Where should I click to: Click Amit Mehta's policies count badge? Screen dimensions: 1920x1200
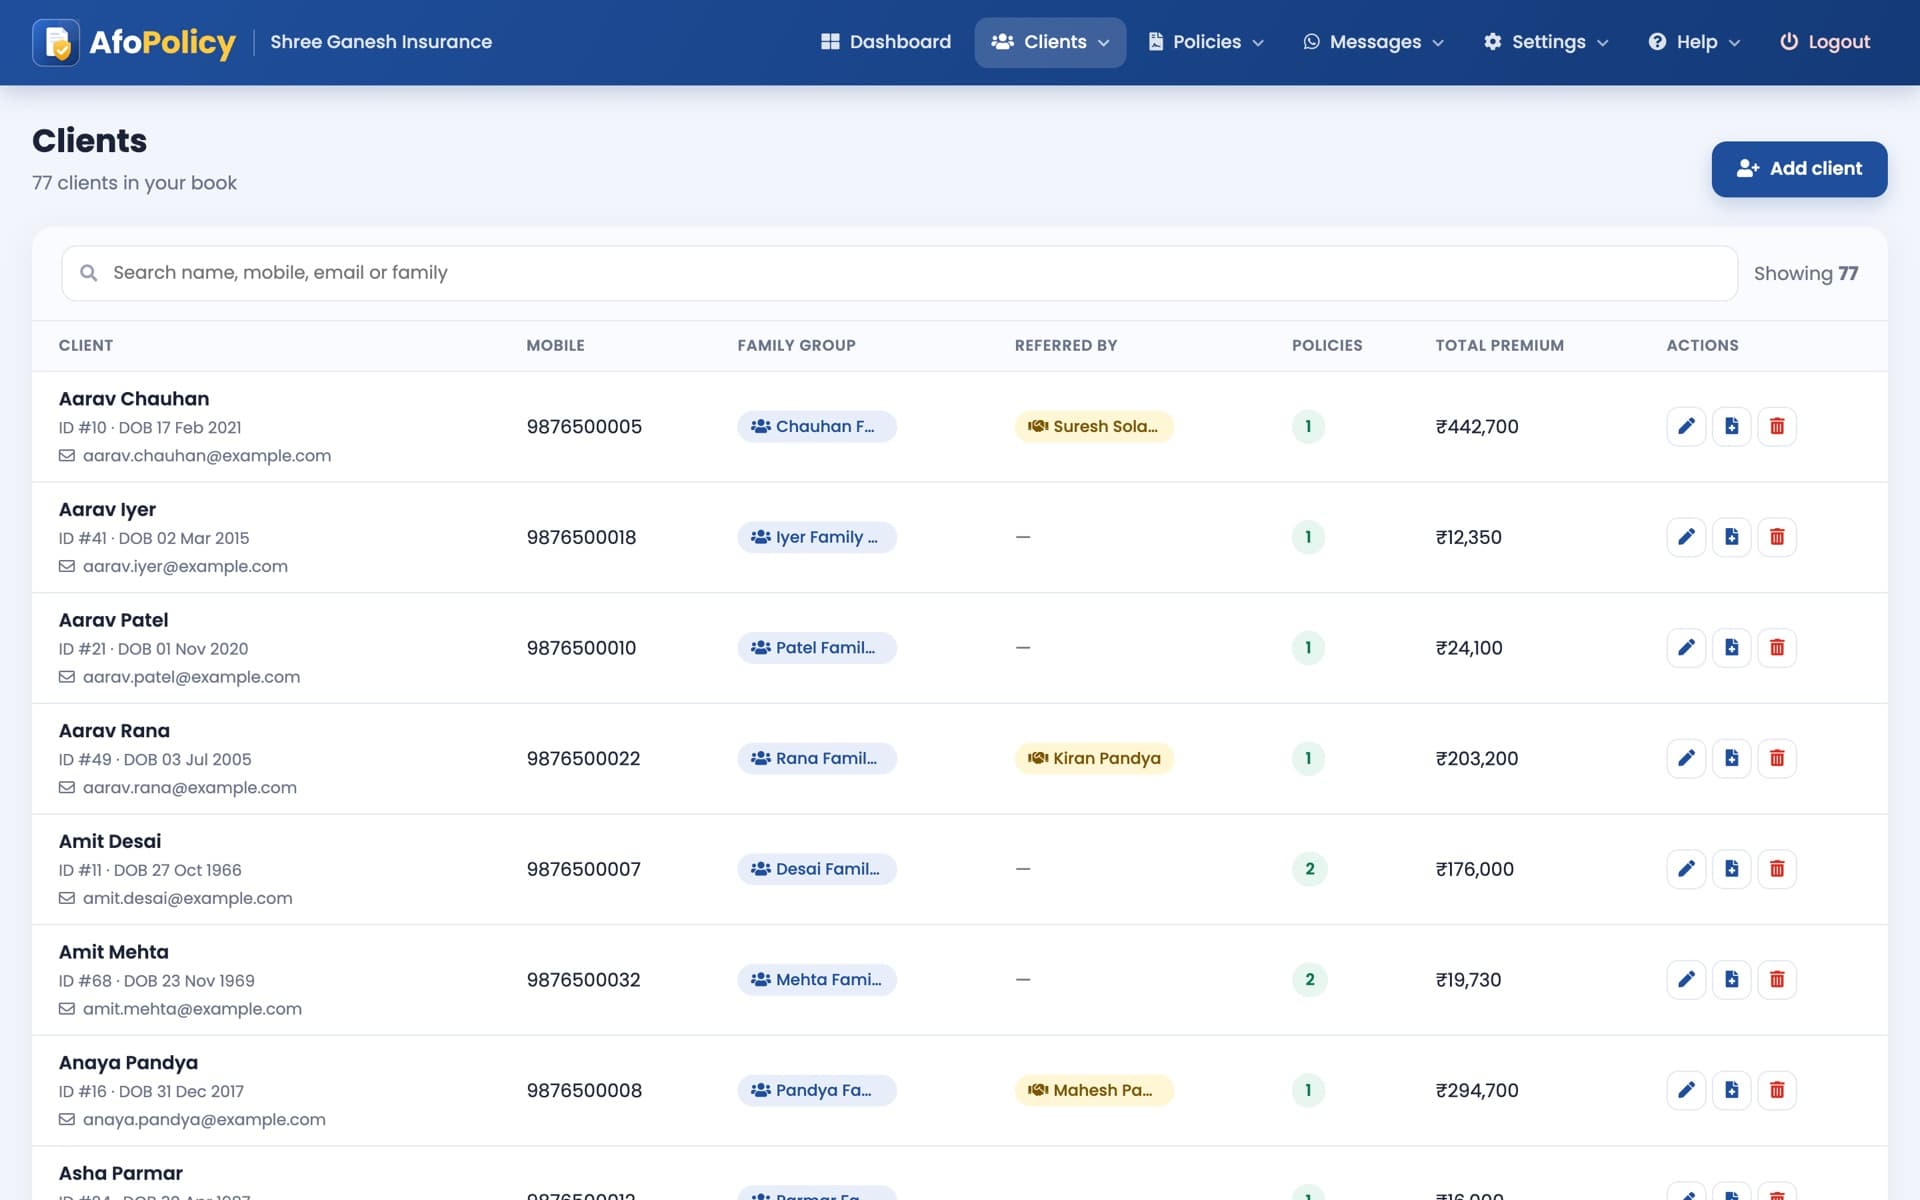(x=1309, y=980)
